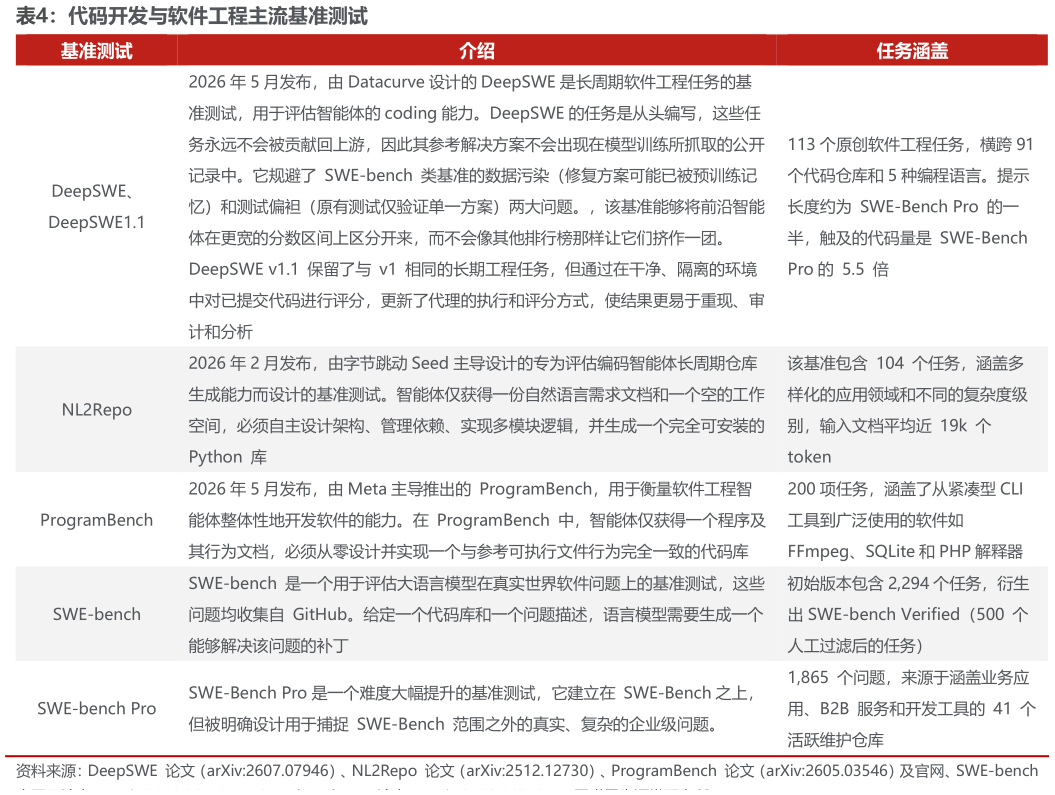The width and height of the screenshot is (1055, 795).
Task: Click the text FFmpeg、SQLite 和 PHP 解释器
Action: [905, 552]
